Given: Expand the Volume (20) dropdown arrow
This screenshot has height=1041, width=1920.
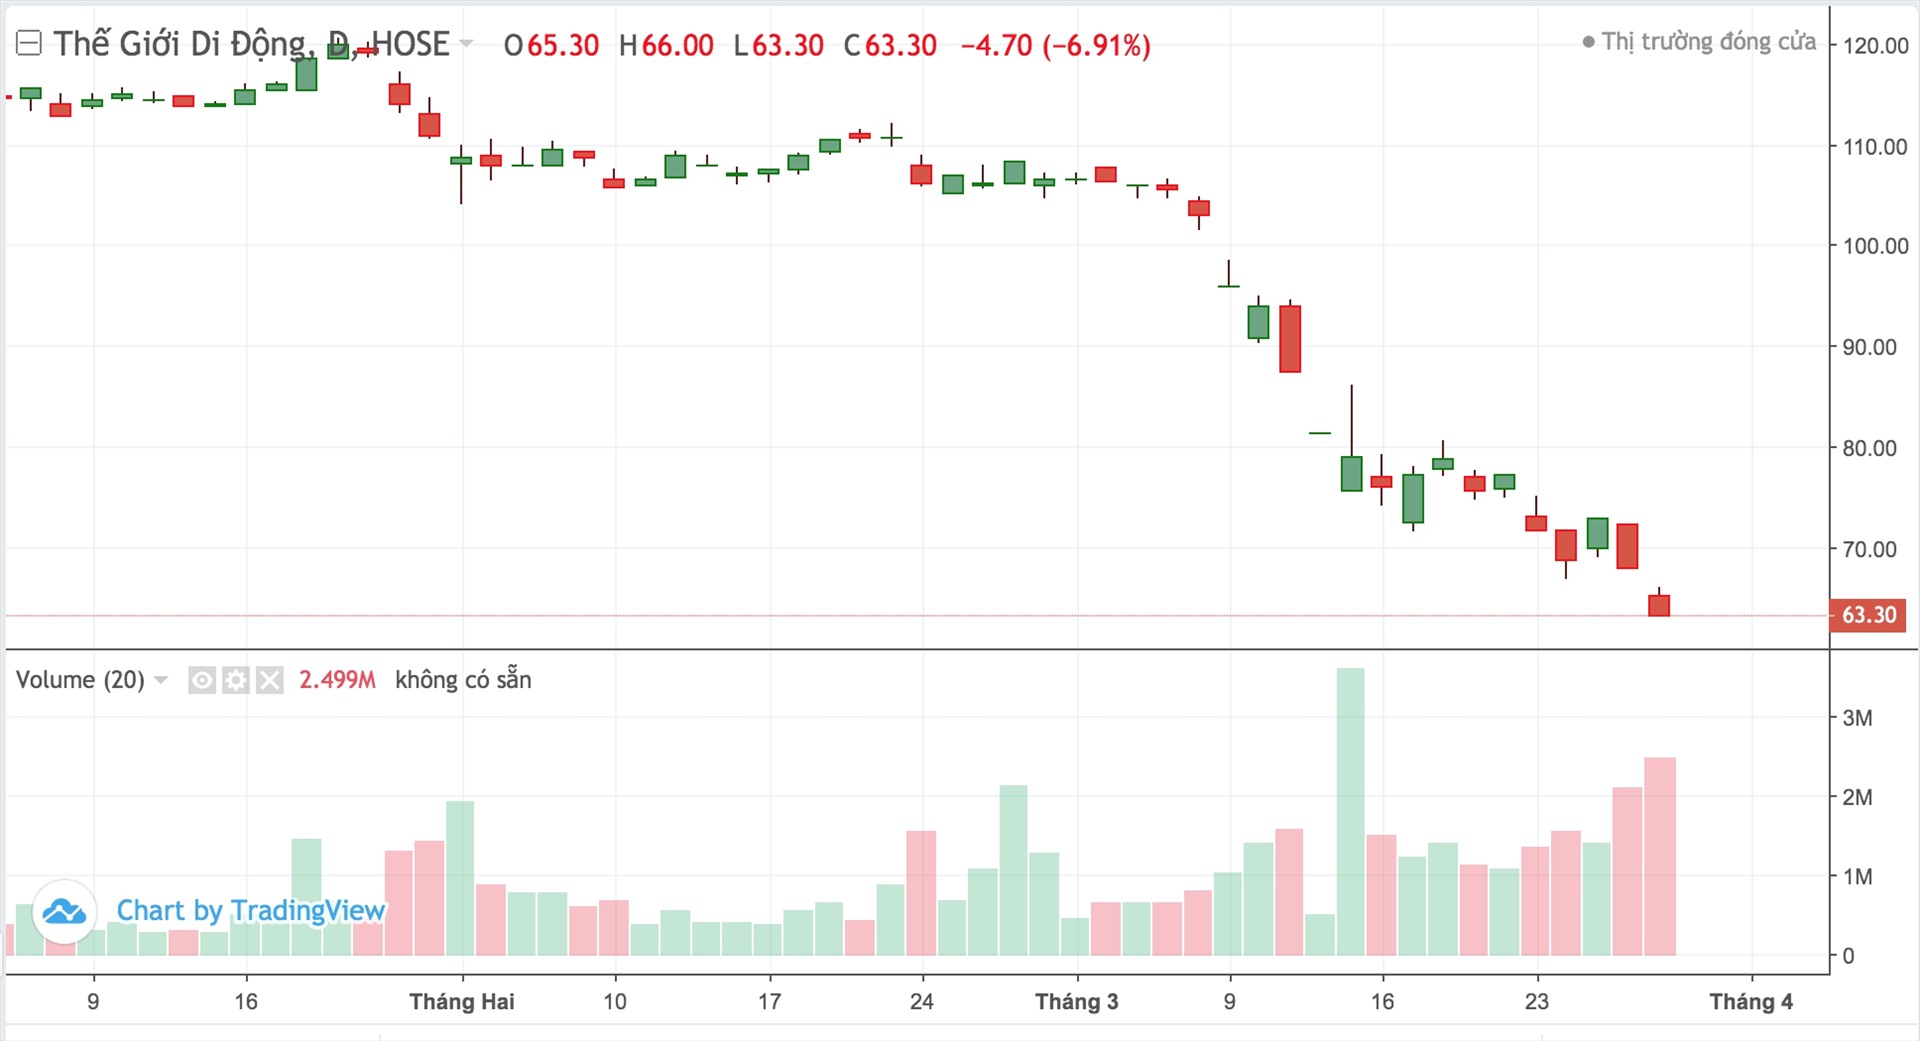Looking at the screenshot, I should 161,680.
